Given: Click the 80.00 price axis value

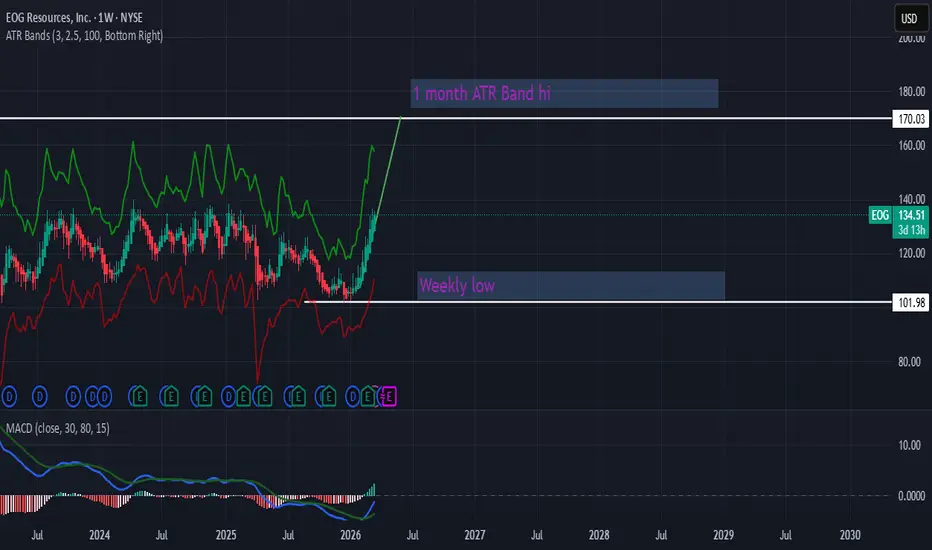Looking at the screenshot, I should [909, 362].
